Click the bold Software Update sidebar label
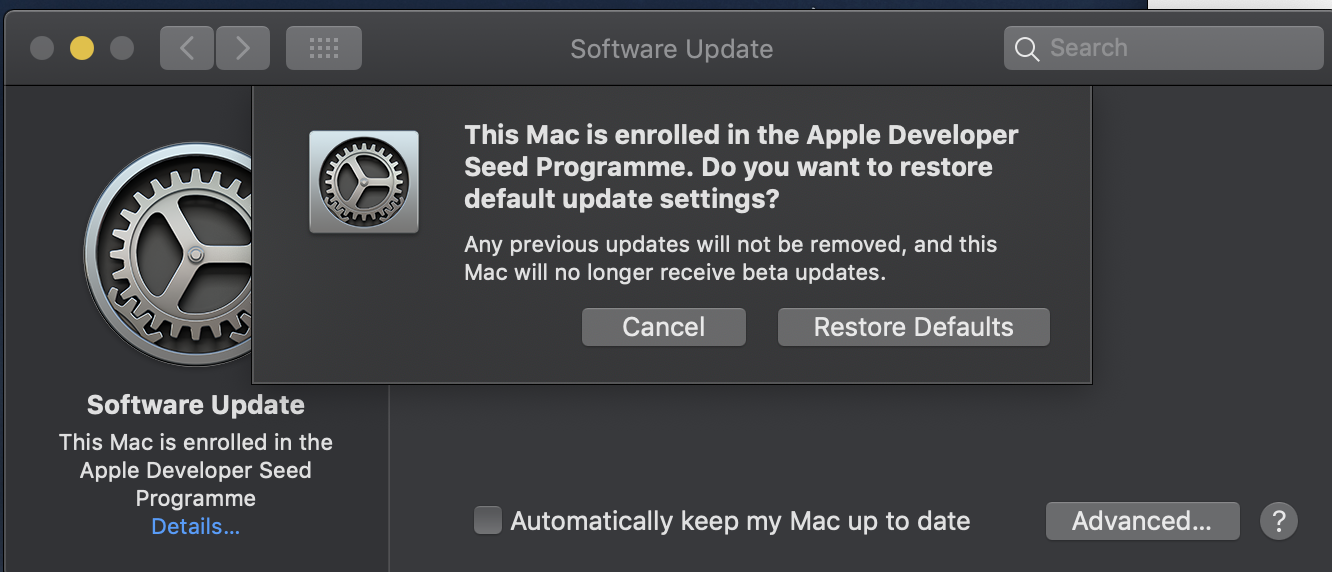This screenshot has width=1332, height=572. pyautogui.click(x=196, y=405)
